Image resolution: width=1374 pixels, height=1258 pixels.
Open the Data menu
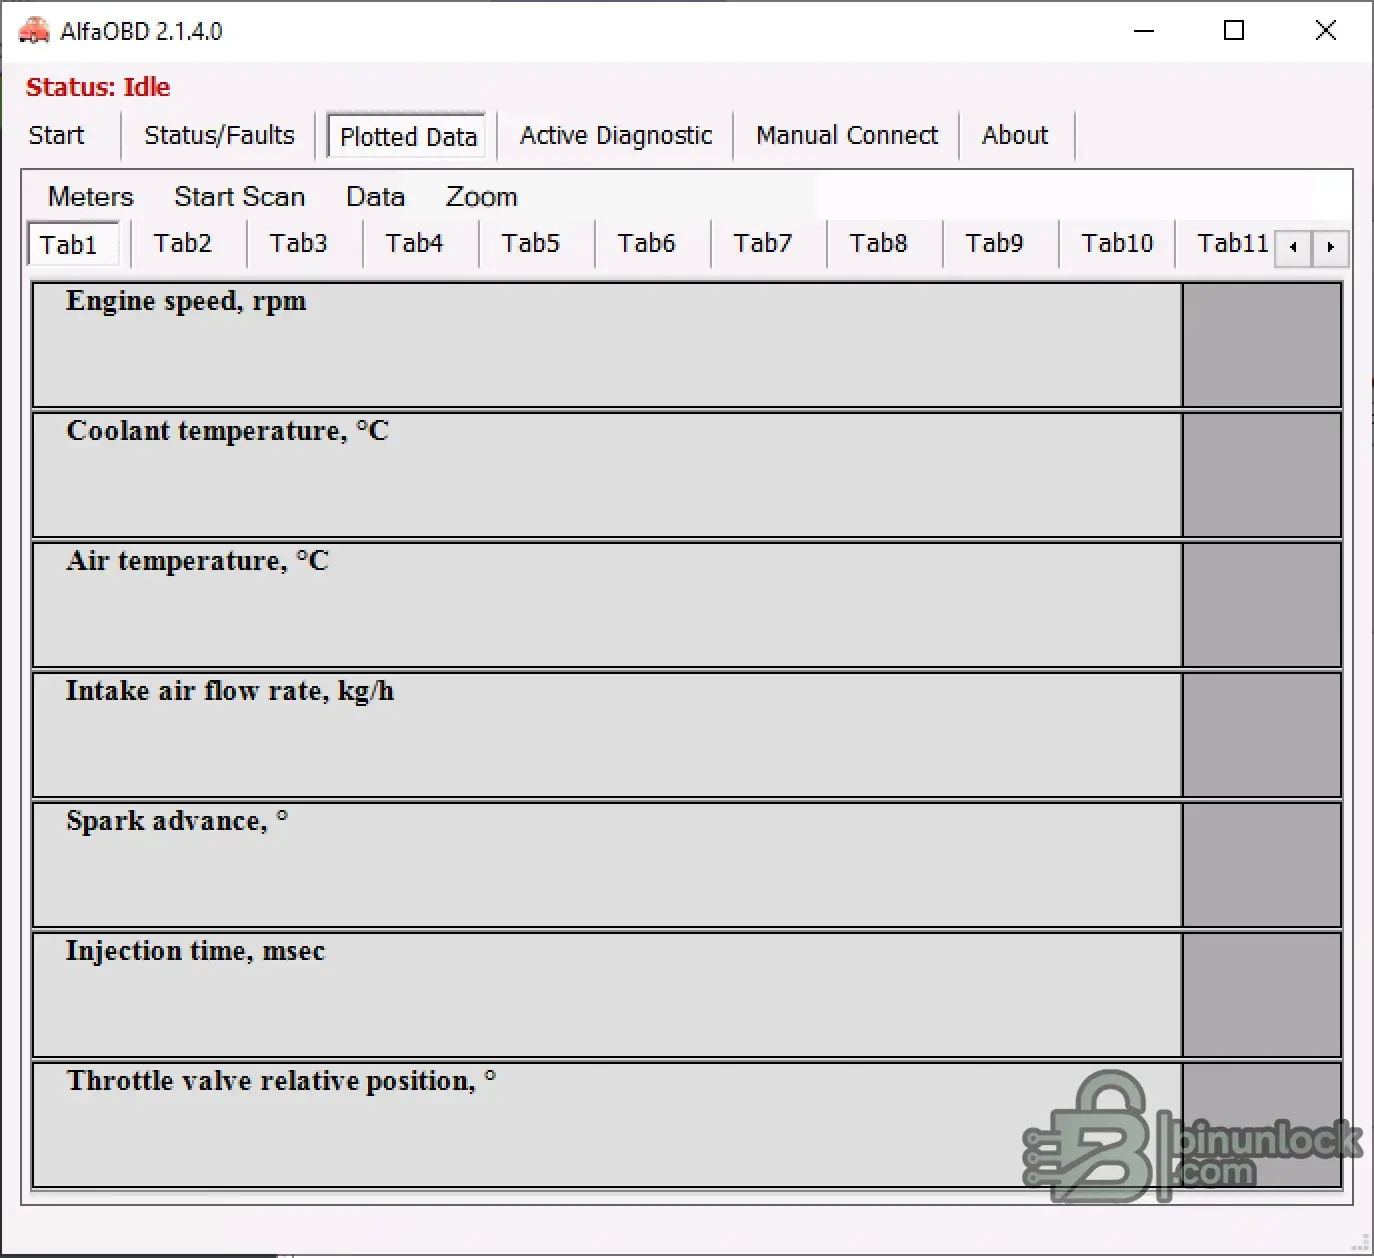[x=375, y=197]
